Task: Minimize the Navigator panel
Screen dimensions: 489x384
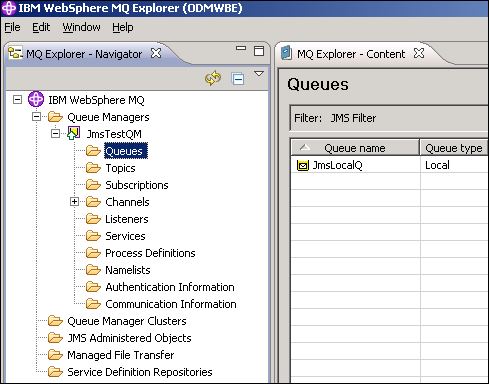Action: coord(241,48)
